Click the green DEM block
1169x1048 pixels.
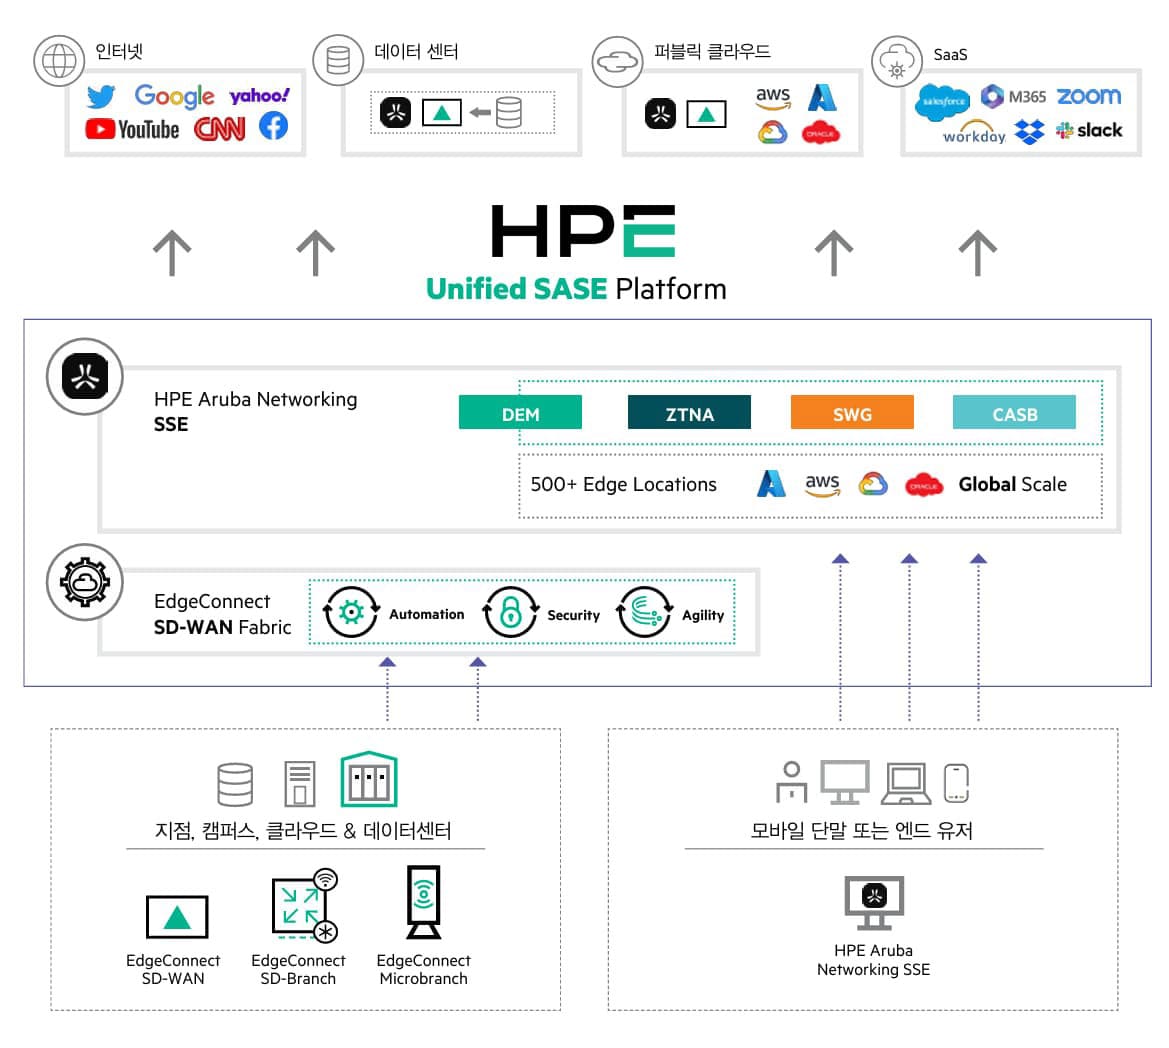click(x=520, y=413)
